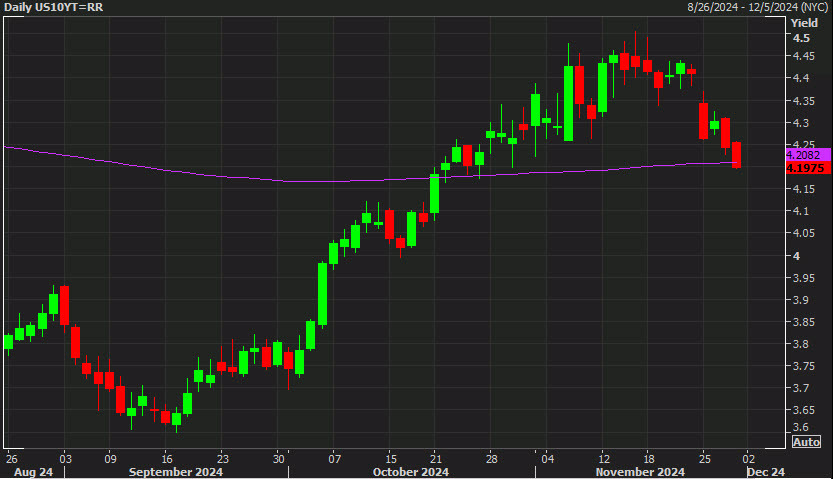The image size is (833, 479).
Task: Click the 15 date tick label
Action: (x=390, y=459)
